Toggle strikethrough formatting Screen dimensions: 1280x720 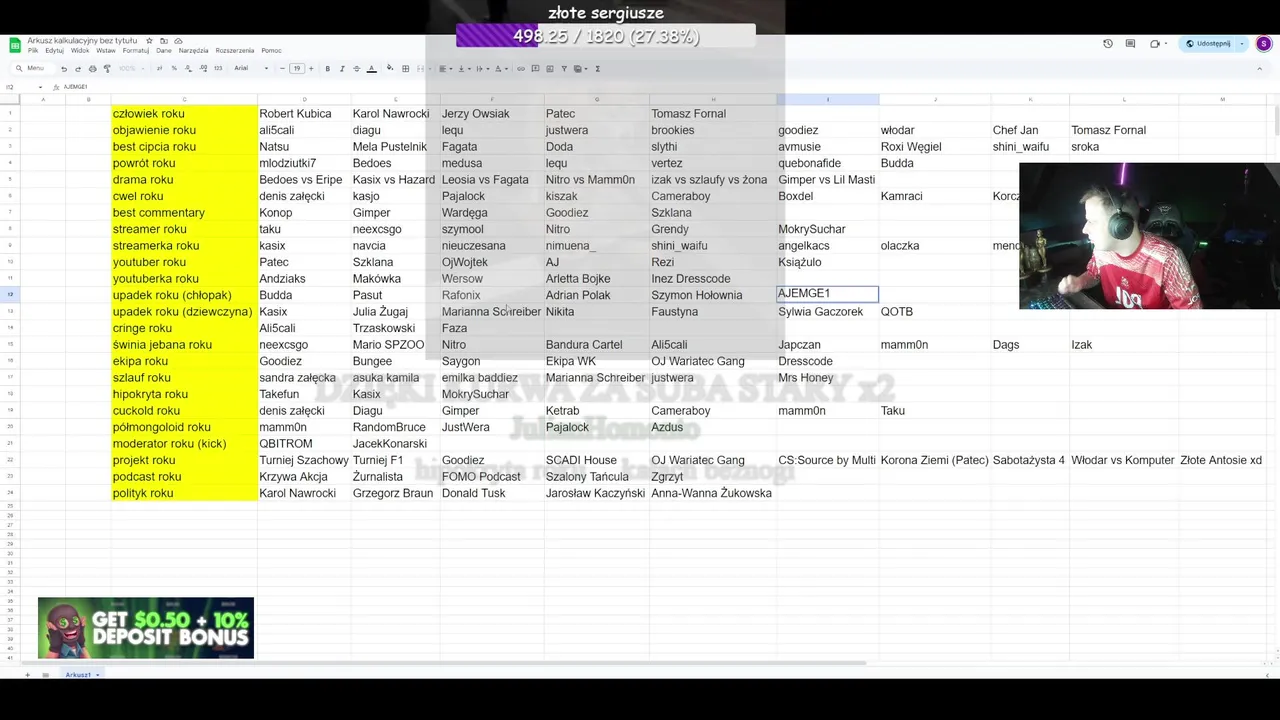356,69
